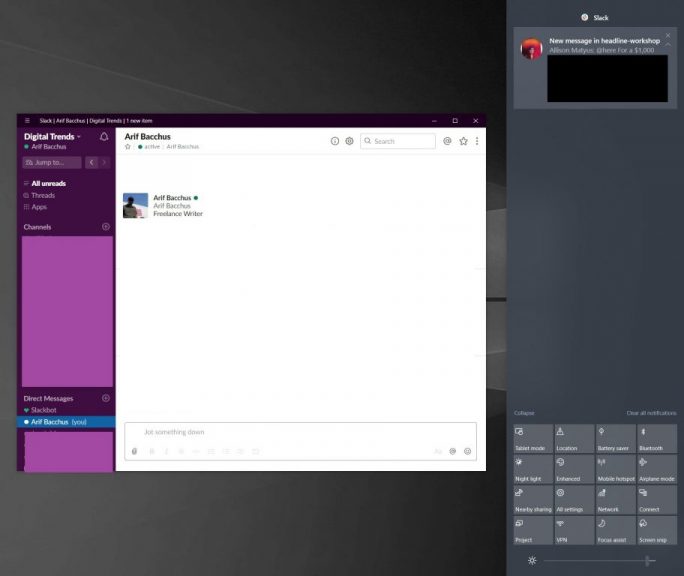Viewport: 684px width, 576px height.
Task: Dismiss the Slack notification with X
Action: tap(668, 35)
